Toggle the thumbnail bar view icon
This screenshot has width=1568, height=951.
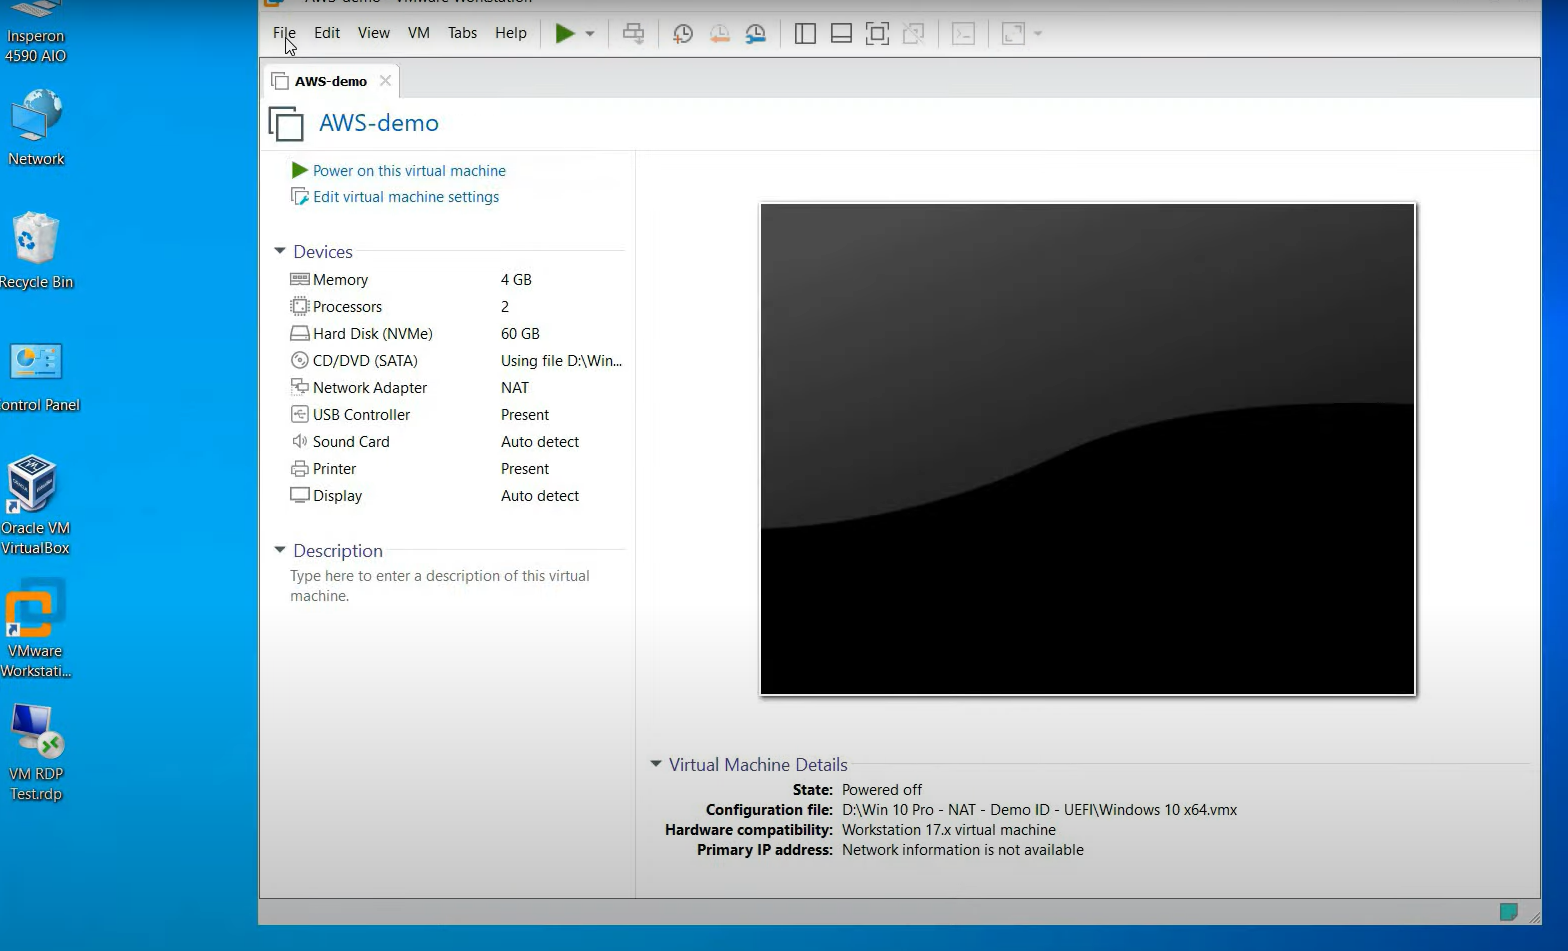tap(841, 33)
